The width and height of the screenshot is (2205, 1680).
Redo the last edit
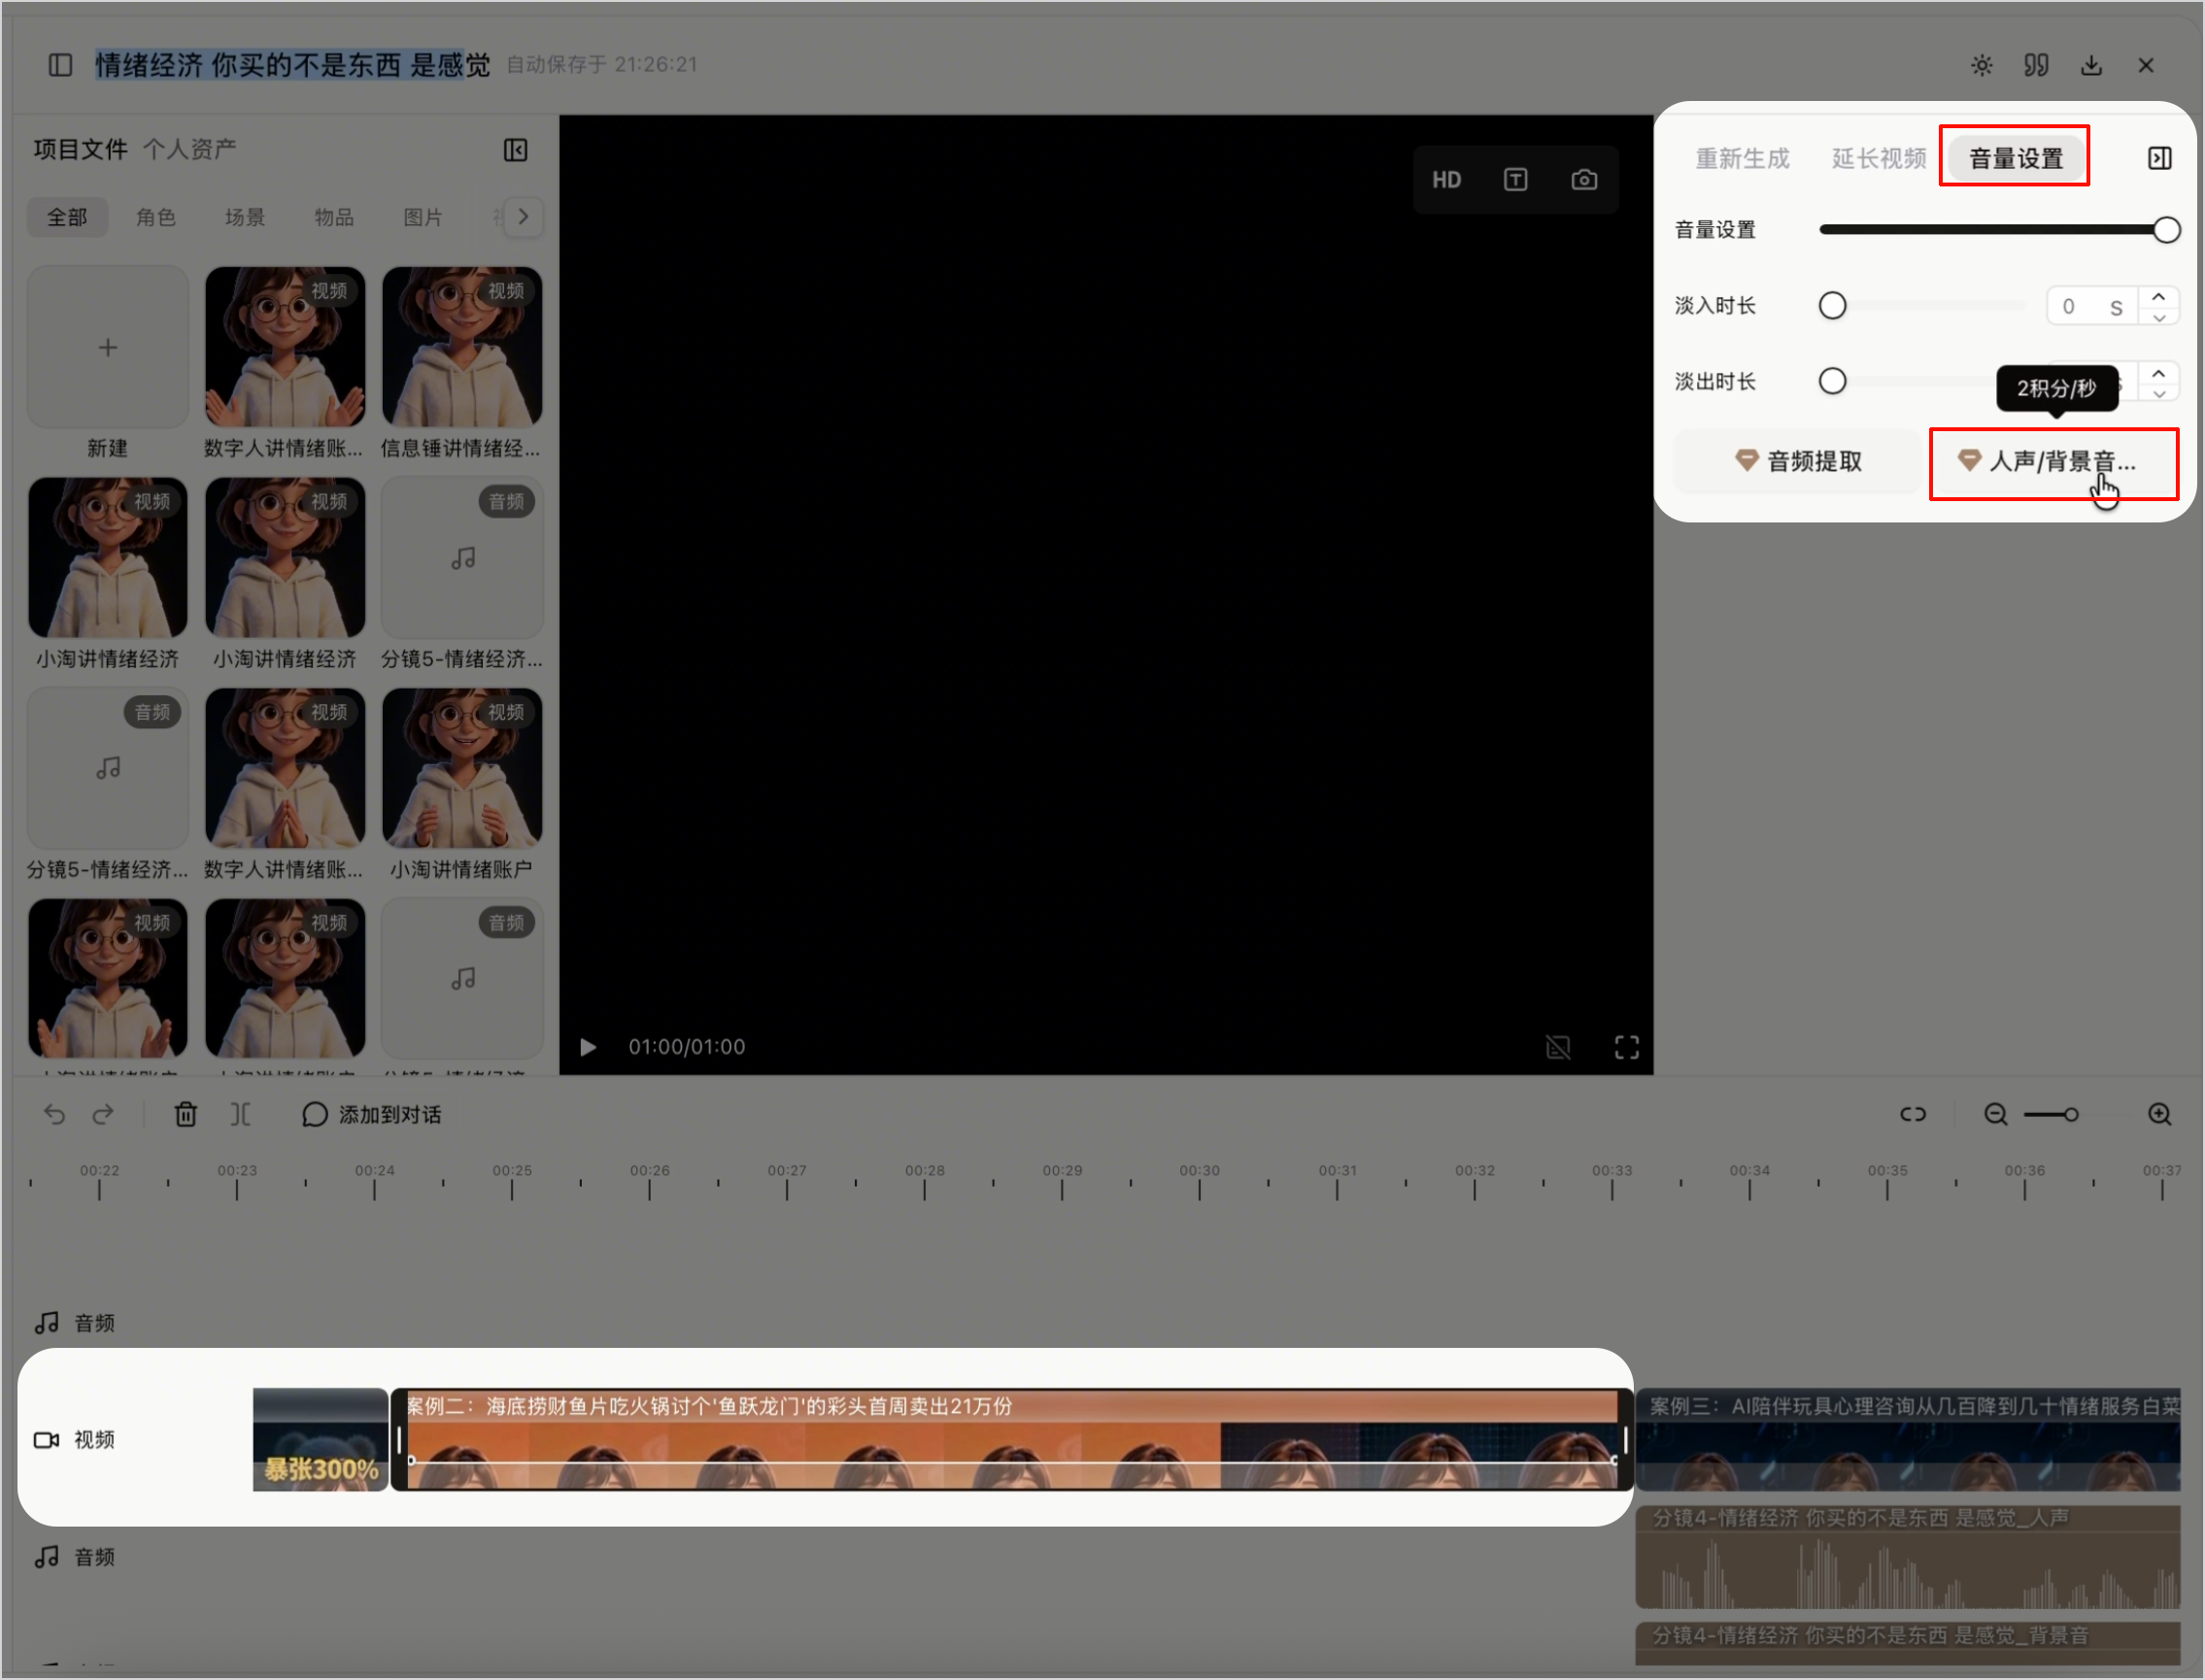[x=103, y=1114]
